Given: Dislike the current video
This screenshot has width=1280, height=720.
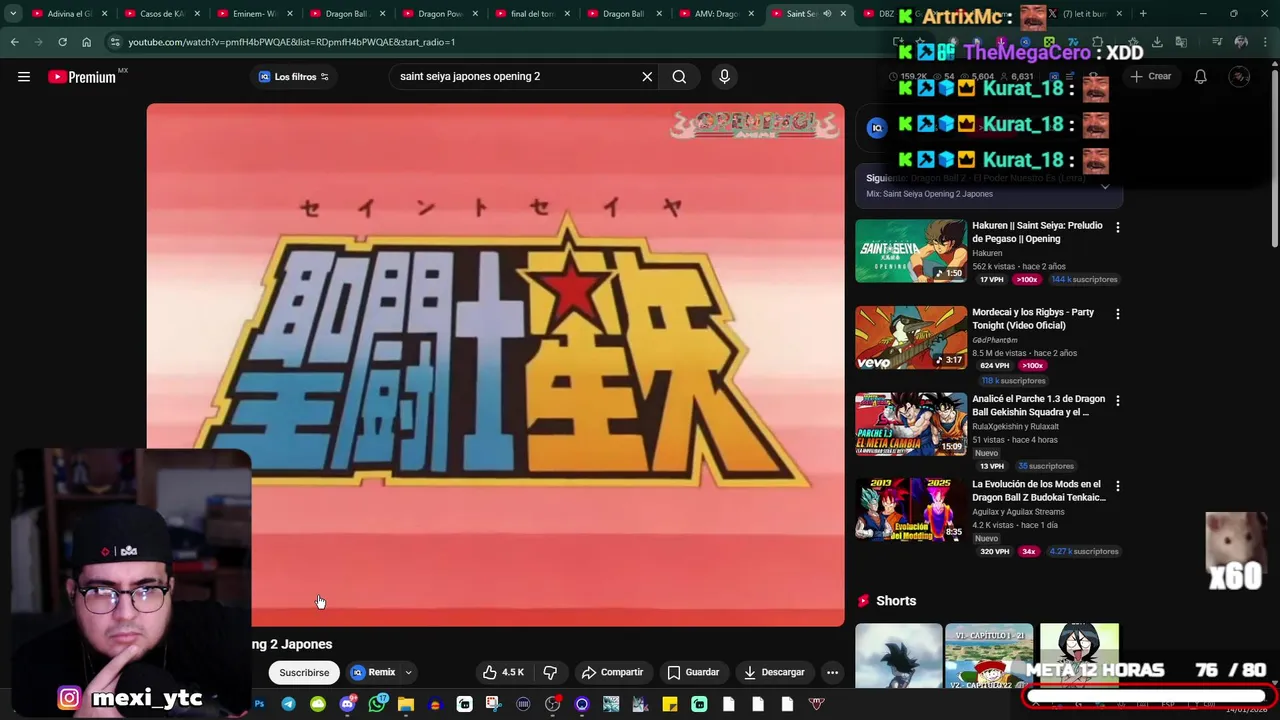Looking at the screenshot, I should pos(550,672).
